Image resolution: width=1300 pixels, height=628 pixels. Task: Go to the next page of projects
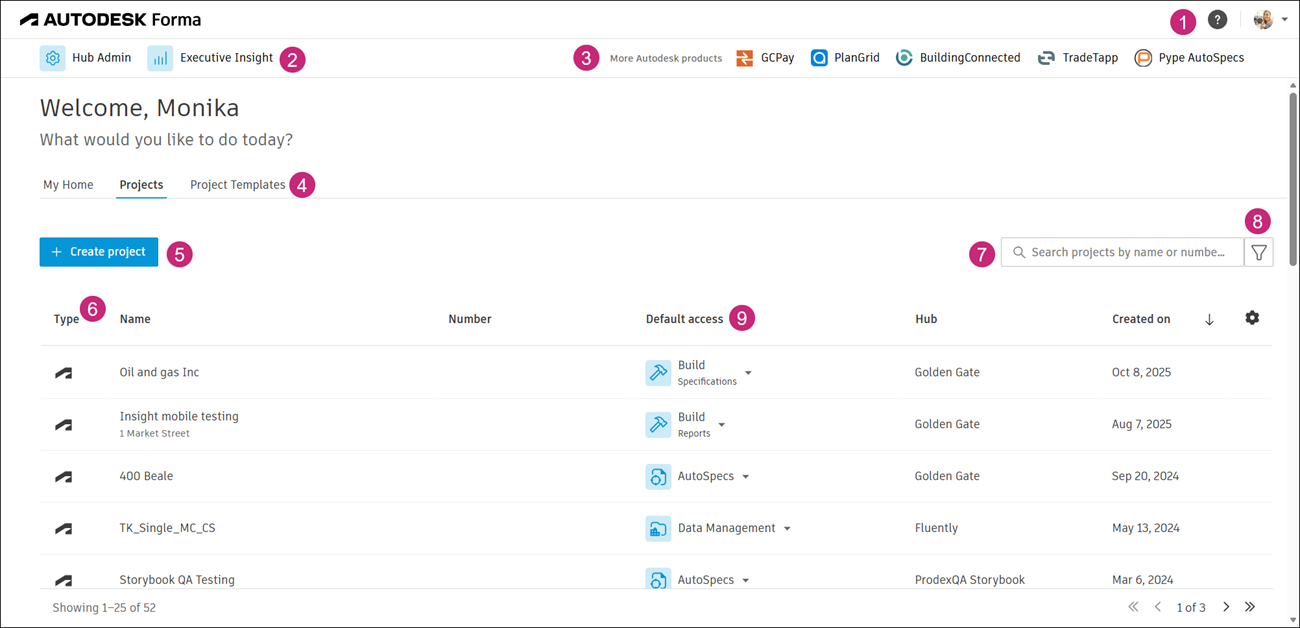(x=1226, y=607)
